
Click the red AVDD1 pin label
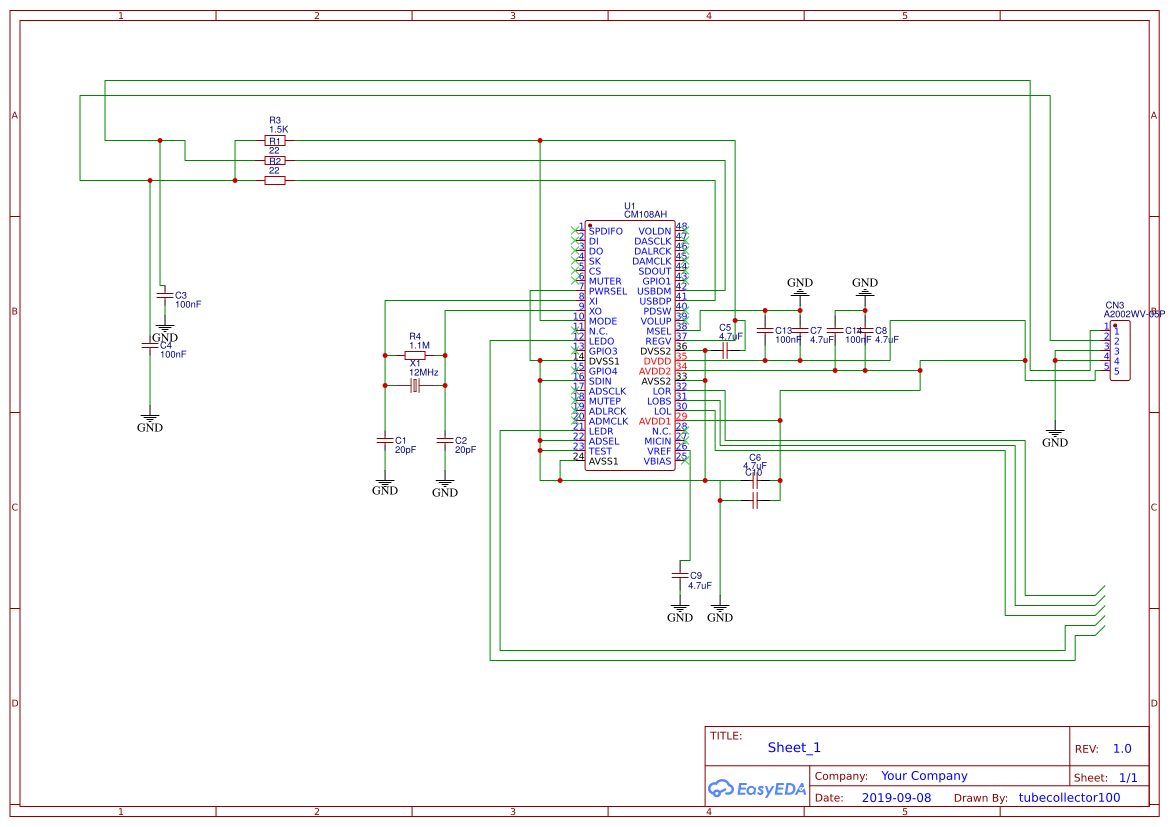click(655, 422)
